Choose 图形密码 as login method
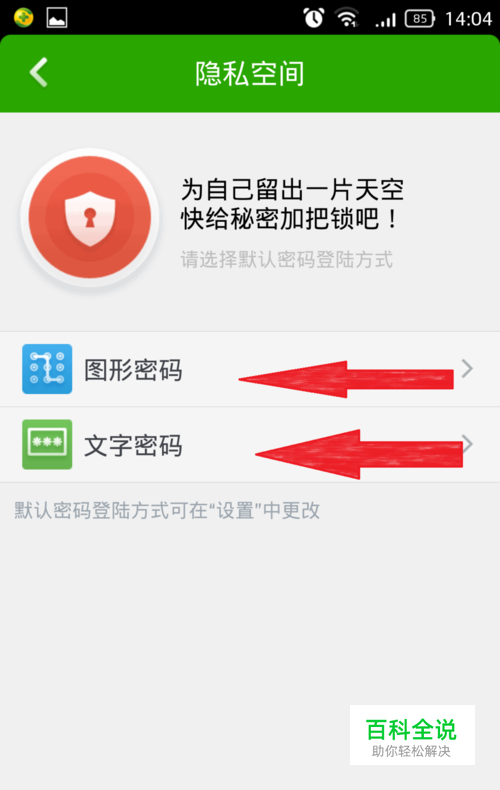 pos(250,369)
